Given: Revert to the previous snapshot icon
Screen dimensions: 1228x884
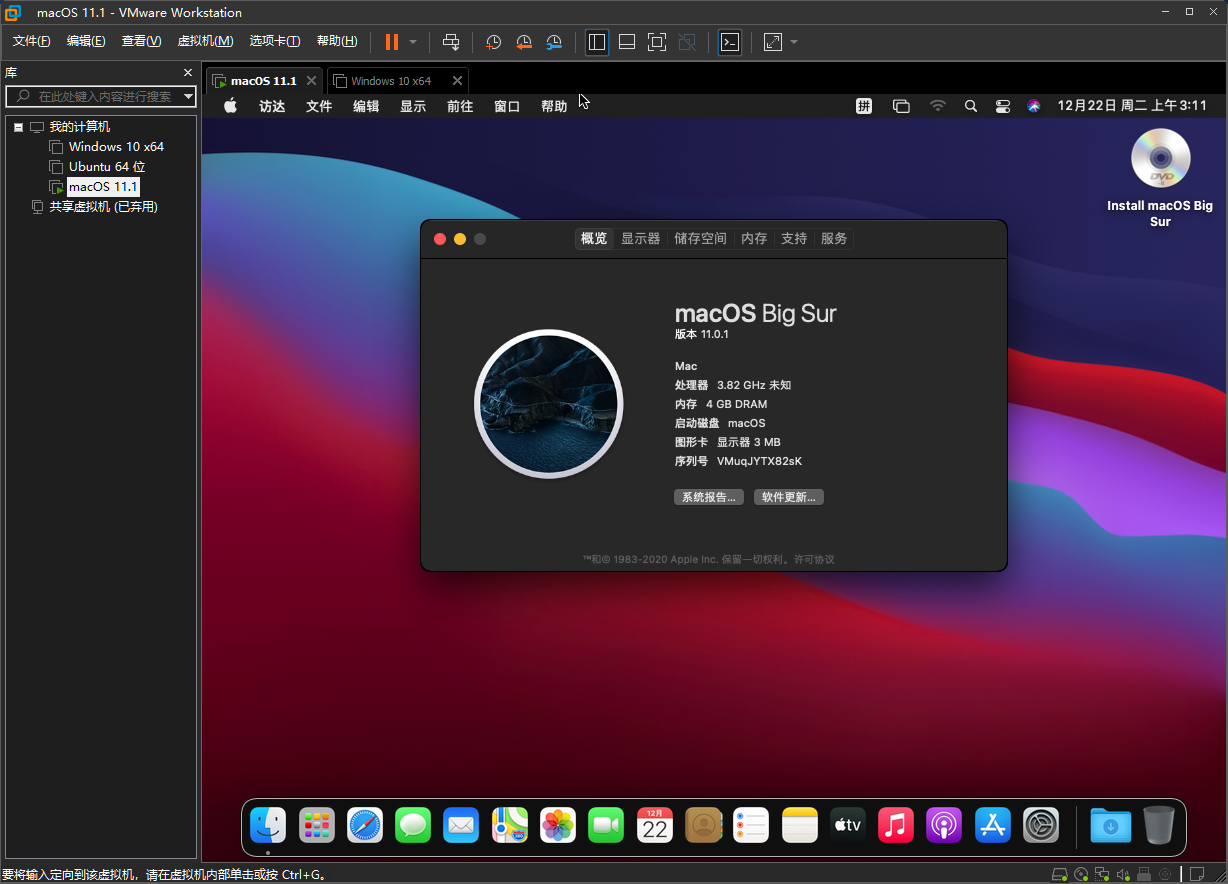Looking at the screenshot, I should (524, 42).
